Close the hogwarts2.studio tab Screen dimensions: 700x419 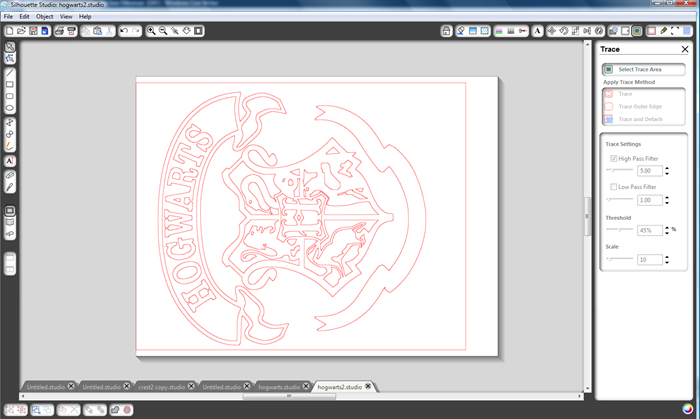(x=368, y=386)
